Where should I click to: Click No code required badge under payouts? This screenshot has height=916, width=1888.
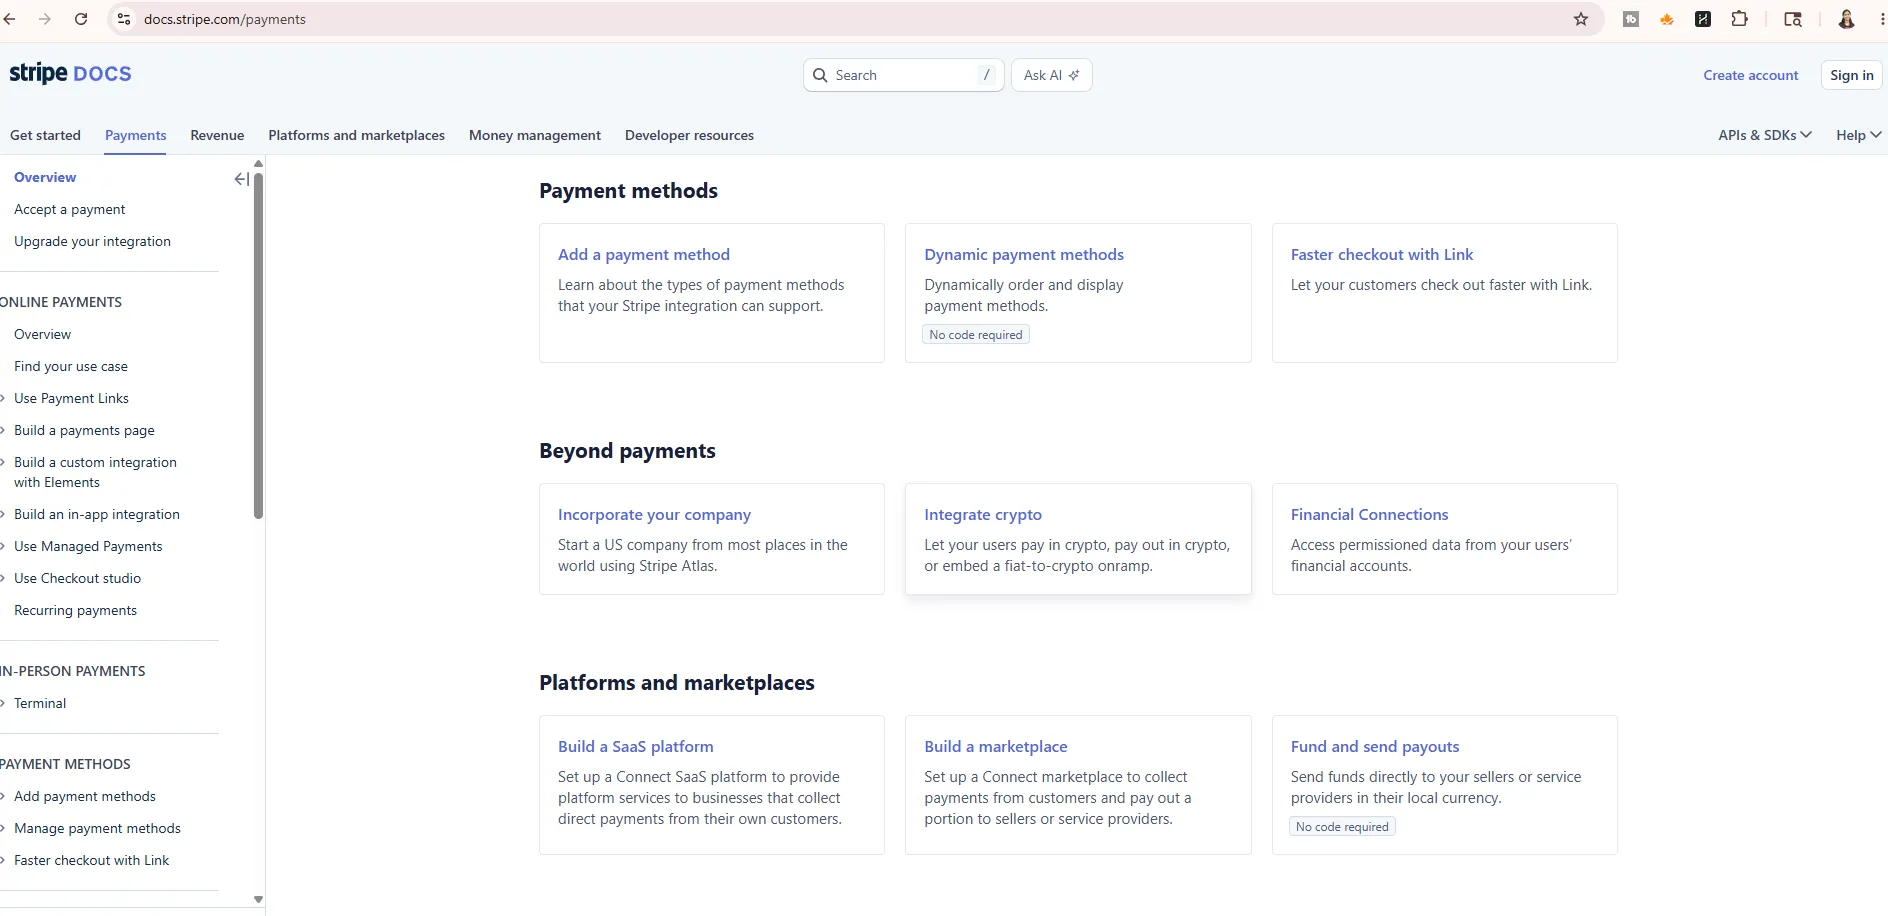1342,827
